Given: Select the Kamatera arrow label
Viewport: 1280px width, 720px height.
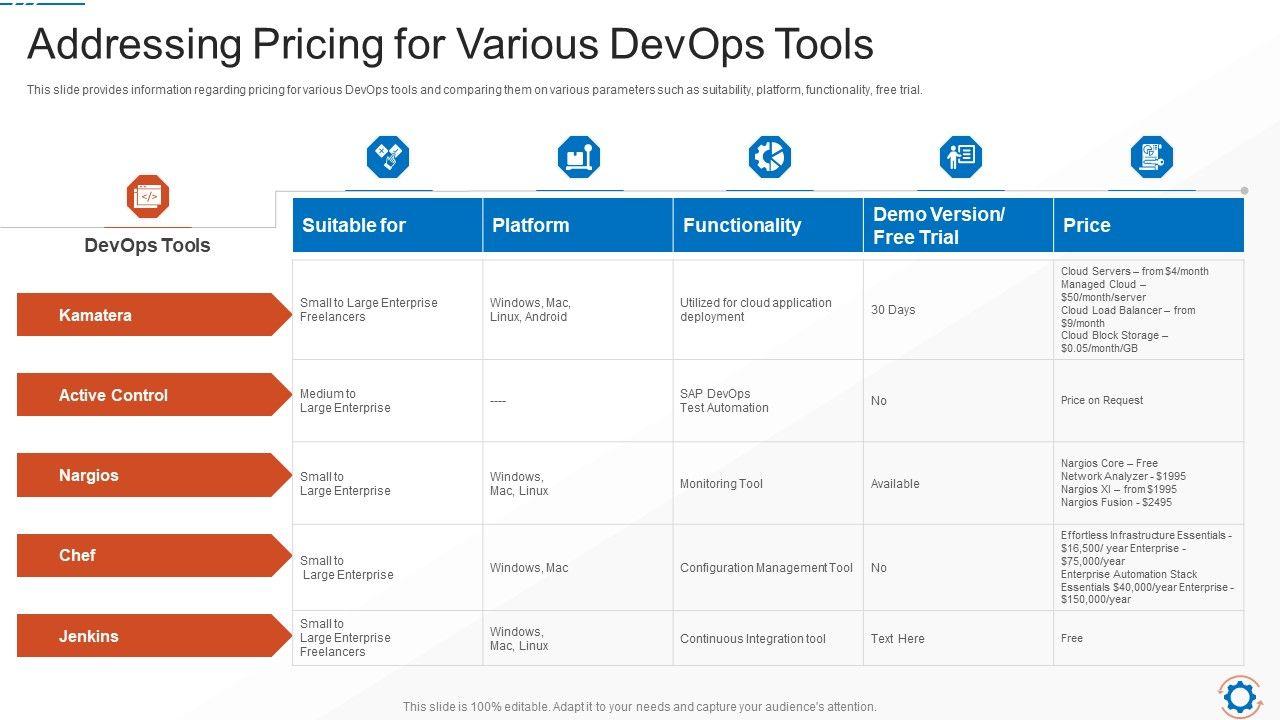Looking at the screenshot, I should (x=154, y=315).
